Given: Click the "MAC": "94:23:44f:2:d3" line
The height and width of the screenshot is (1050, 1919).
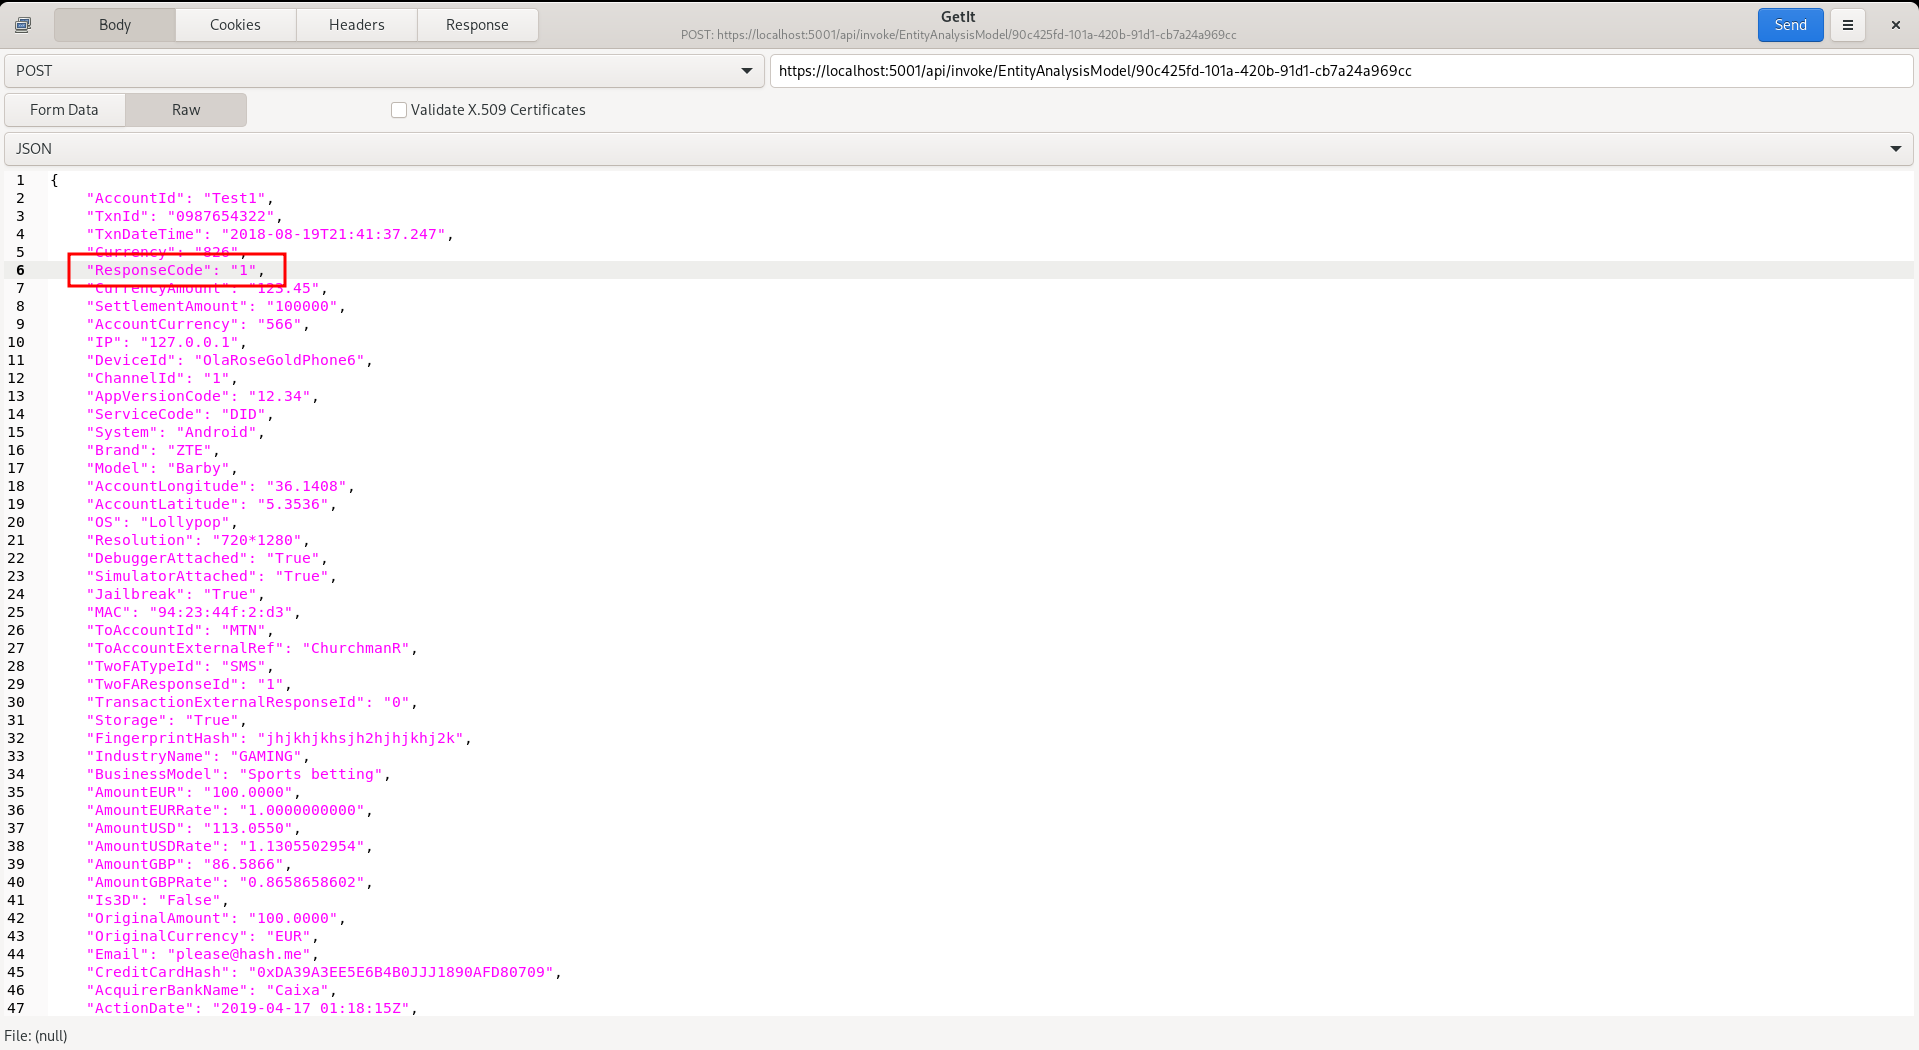Looking at the screenshot, I should (193, 612).
